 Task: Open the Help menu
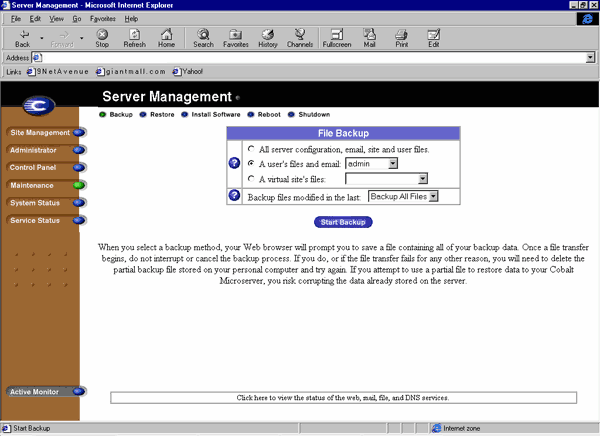[x=131, y=19]
